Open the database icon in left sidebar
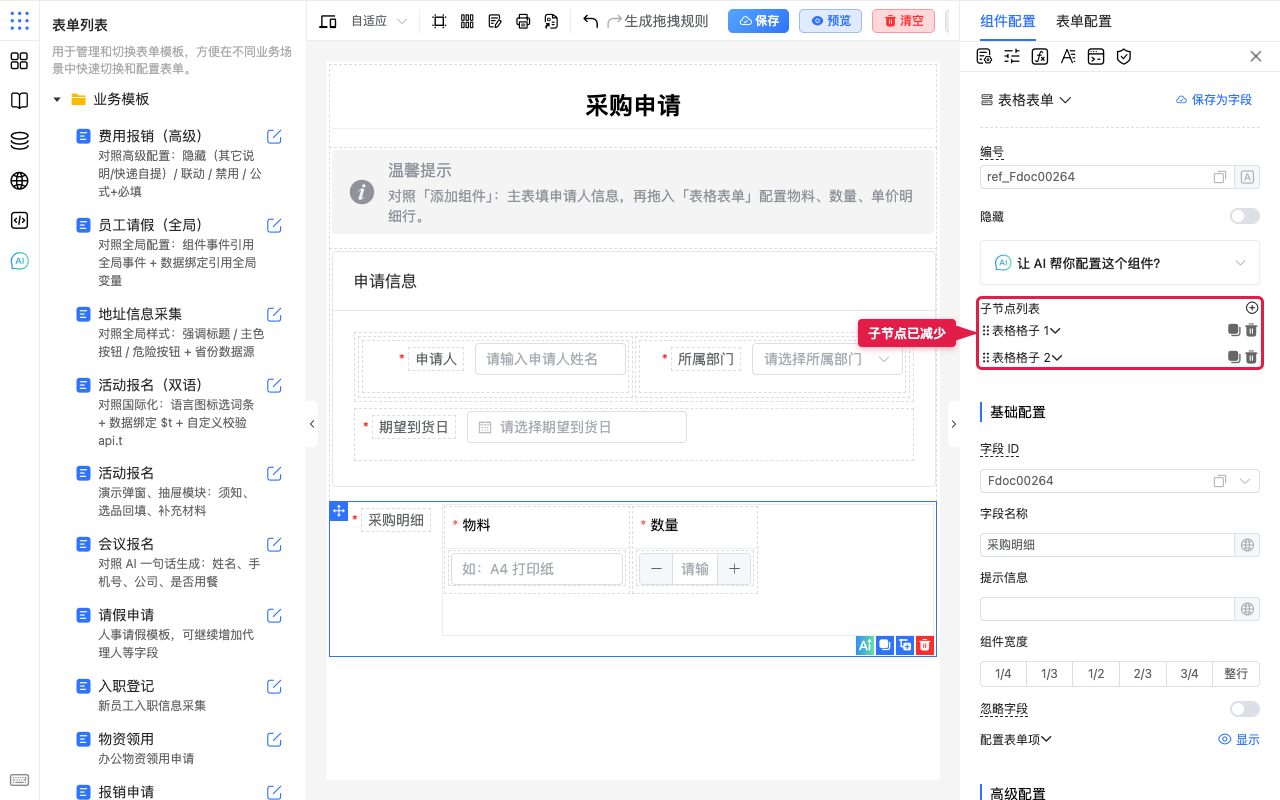Image resolution: width=1280 pixels, height=800 pixels. [x=19, y=141]
